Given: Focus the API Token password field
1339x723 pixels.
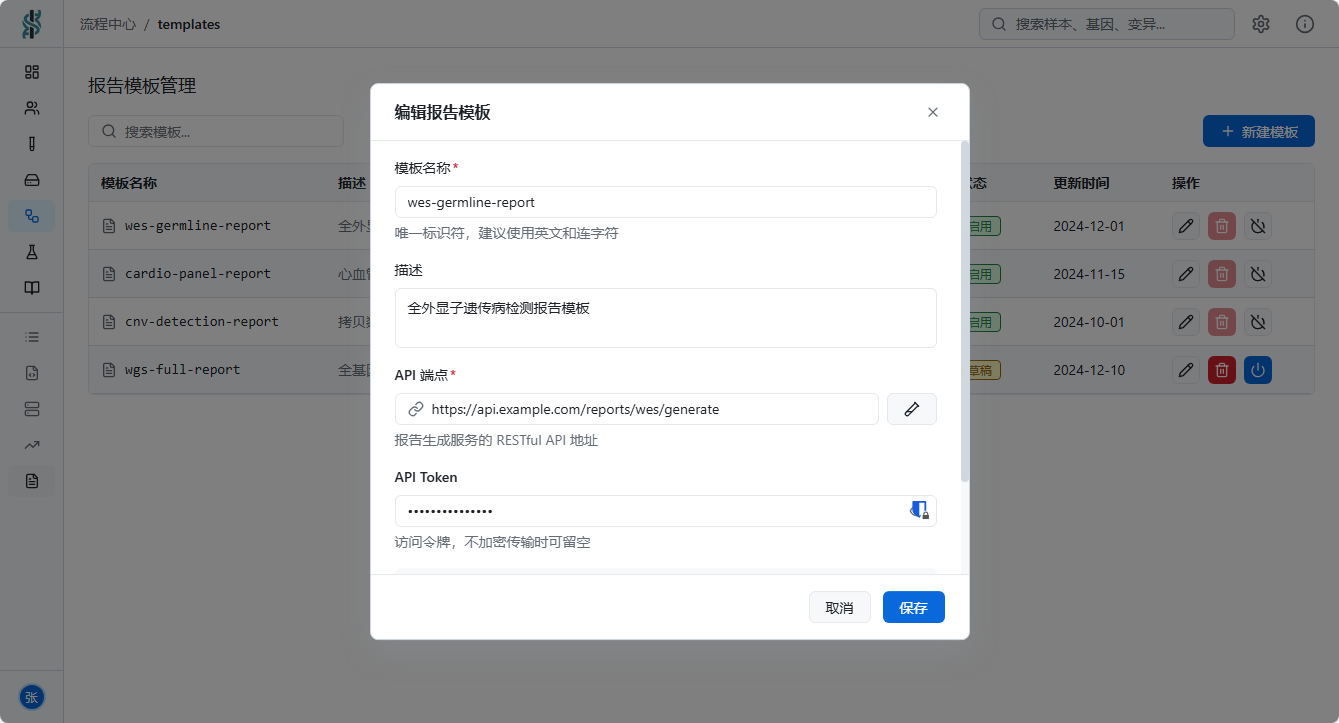Looking at the screenshot, I should (x=666, y=511).
